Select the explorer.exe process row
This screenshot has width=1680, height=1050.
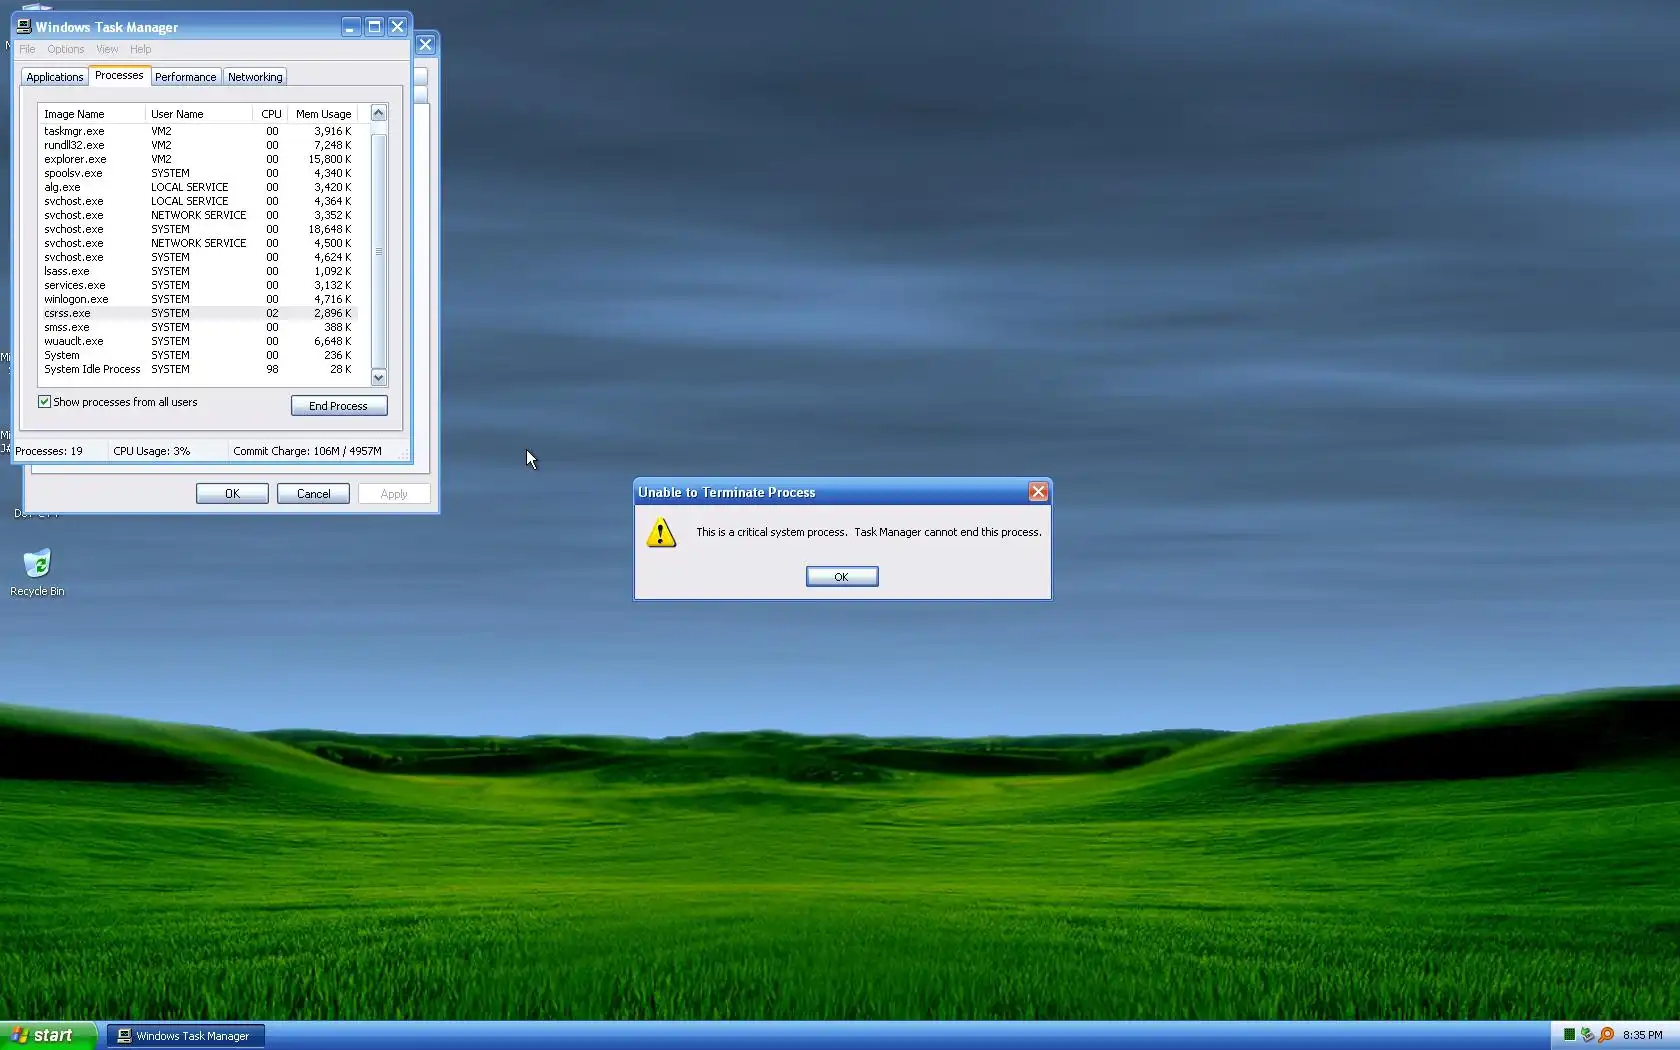[198, 159]
